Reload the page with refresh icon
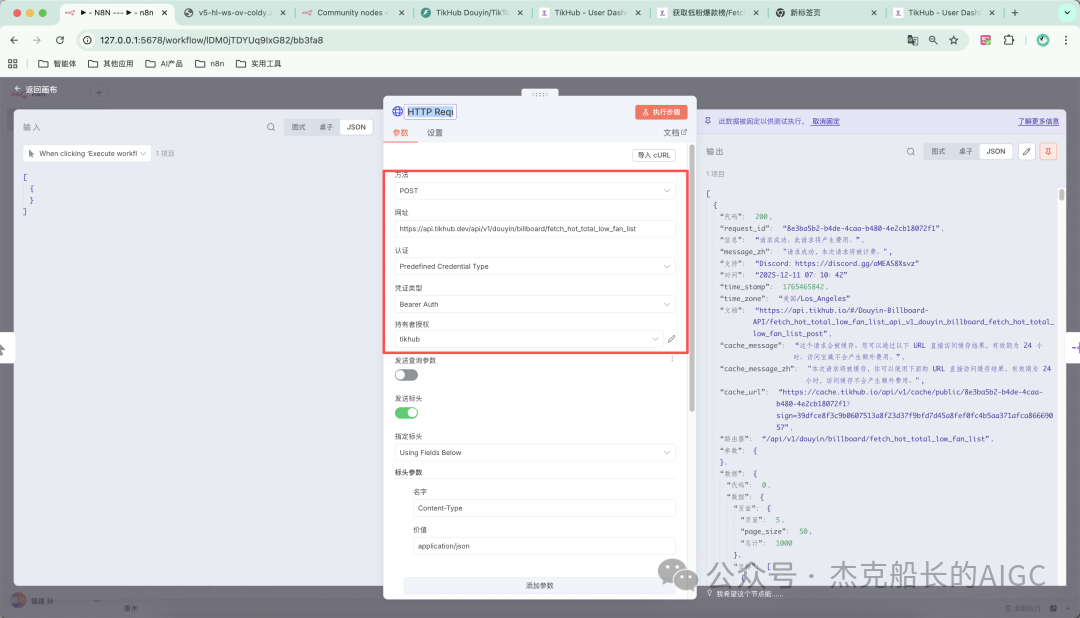1080x618 pixels. tap(60, 40)
